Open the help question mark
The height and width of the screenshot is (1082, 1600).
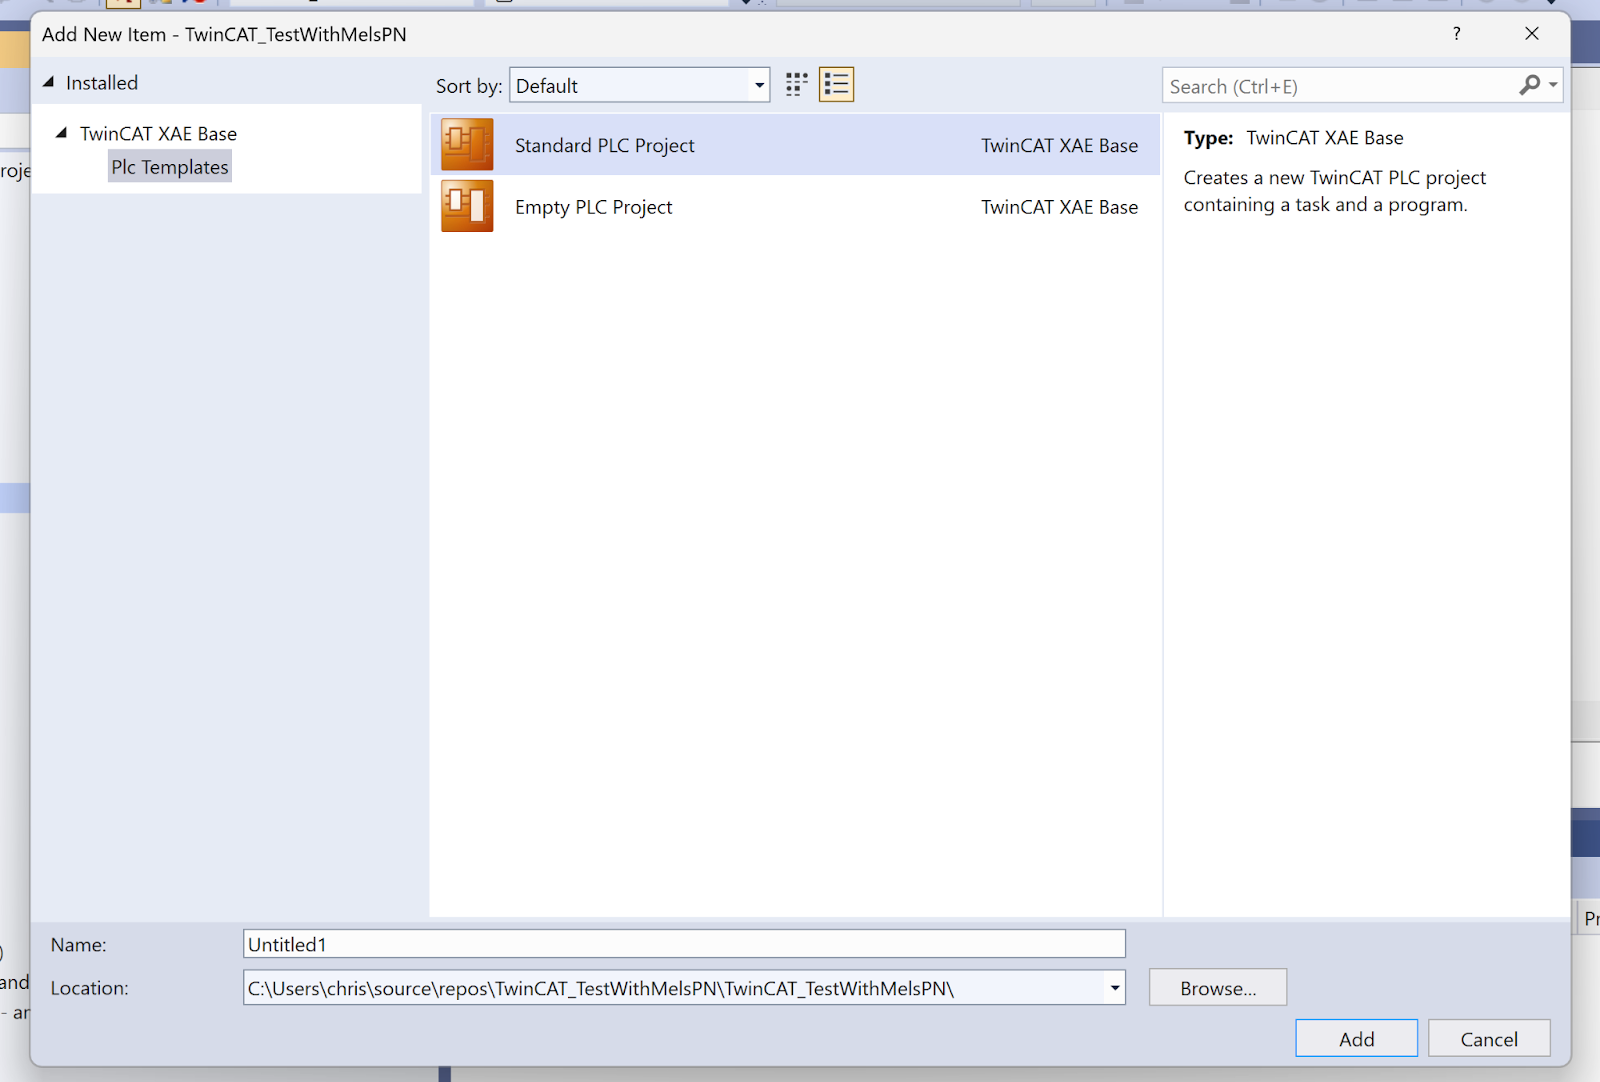coord(1457,34)
